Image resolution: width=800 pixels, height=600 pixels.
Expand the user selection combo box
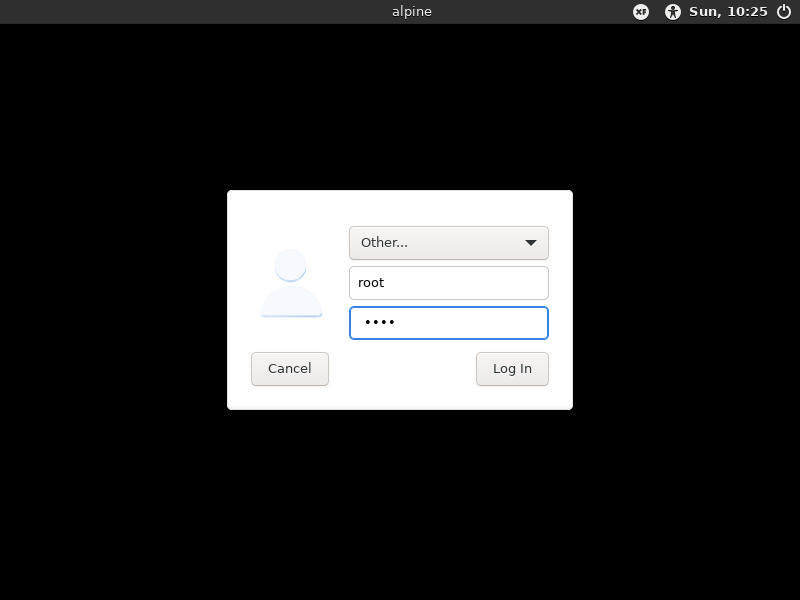point(448,243)
